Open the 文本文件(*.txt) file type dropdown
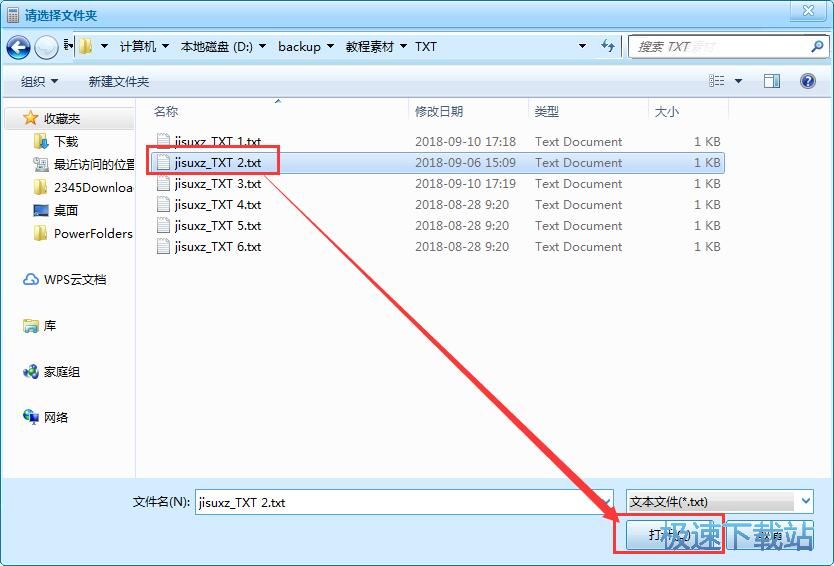This screenshot has width=834, height=566. pos(720,502)
